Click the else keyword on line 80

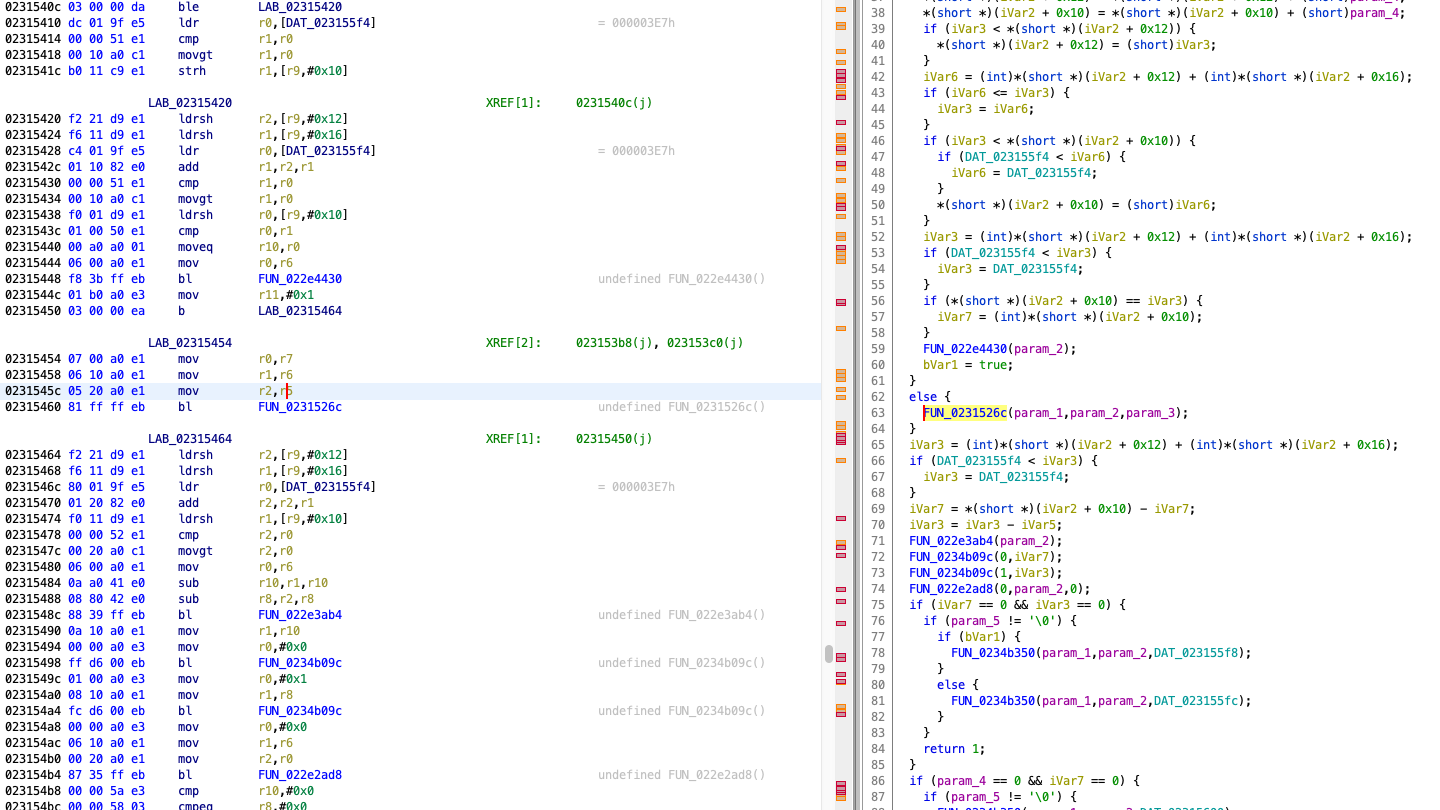(x=951, y=685)
